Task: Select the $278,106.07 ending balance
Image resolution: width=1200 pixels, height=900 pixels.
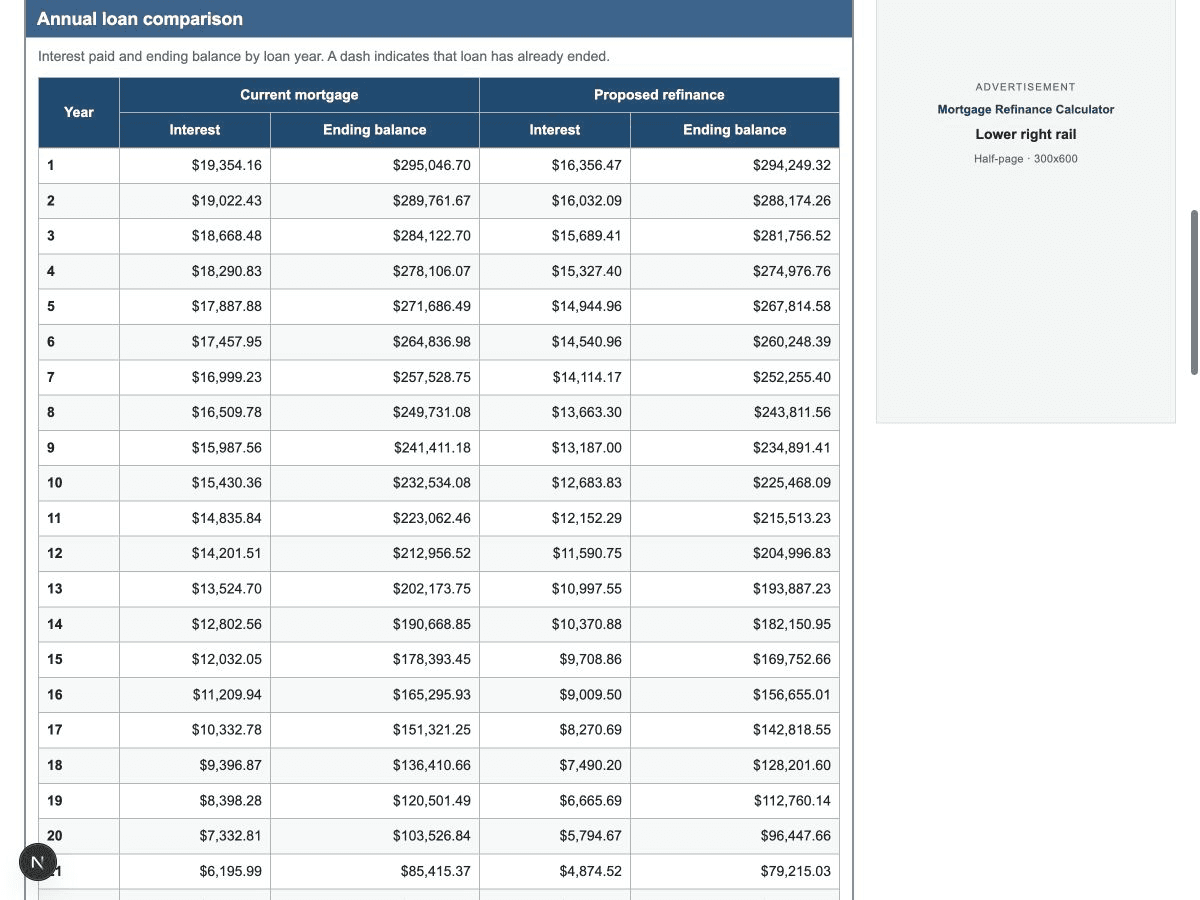Action: [375, 271]
